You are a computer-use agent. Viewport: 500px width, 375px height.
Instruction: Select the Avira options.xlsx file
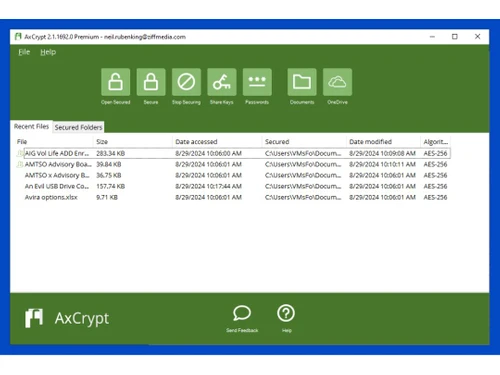coord(51,197)
